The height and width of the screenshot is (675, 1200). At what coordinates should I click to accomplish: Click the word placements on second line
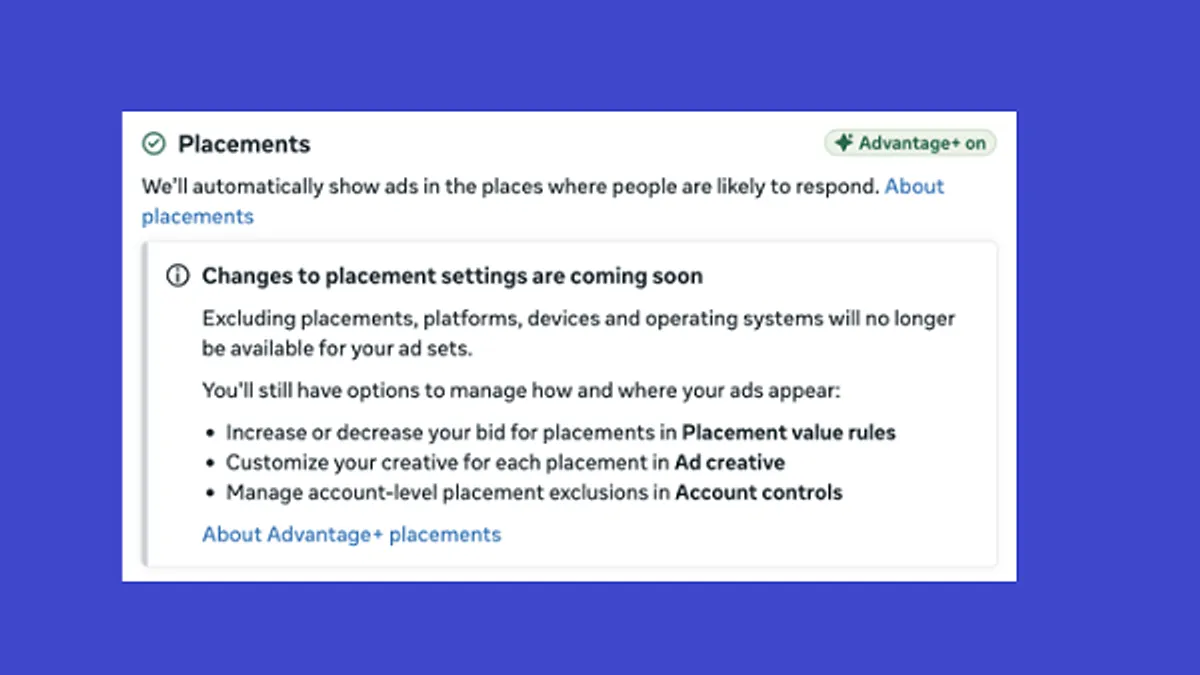(x=198, y=216)
